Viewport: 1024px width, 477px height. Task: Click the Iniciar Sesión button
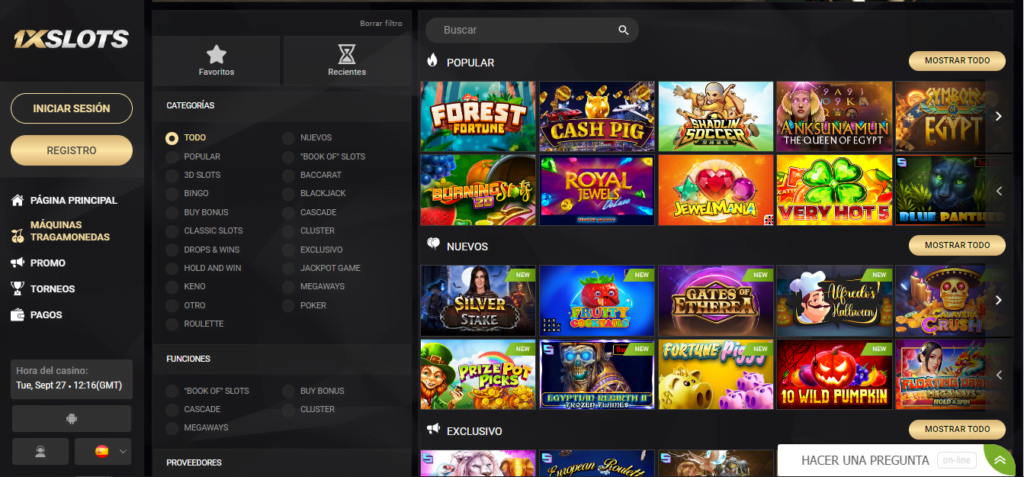[x=72, y=108]
